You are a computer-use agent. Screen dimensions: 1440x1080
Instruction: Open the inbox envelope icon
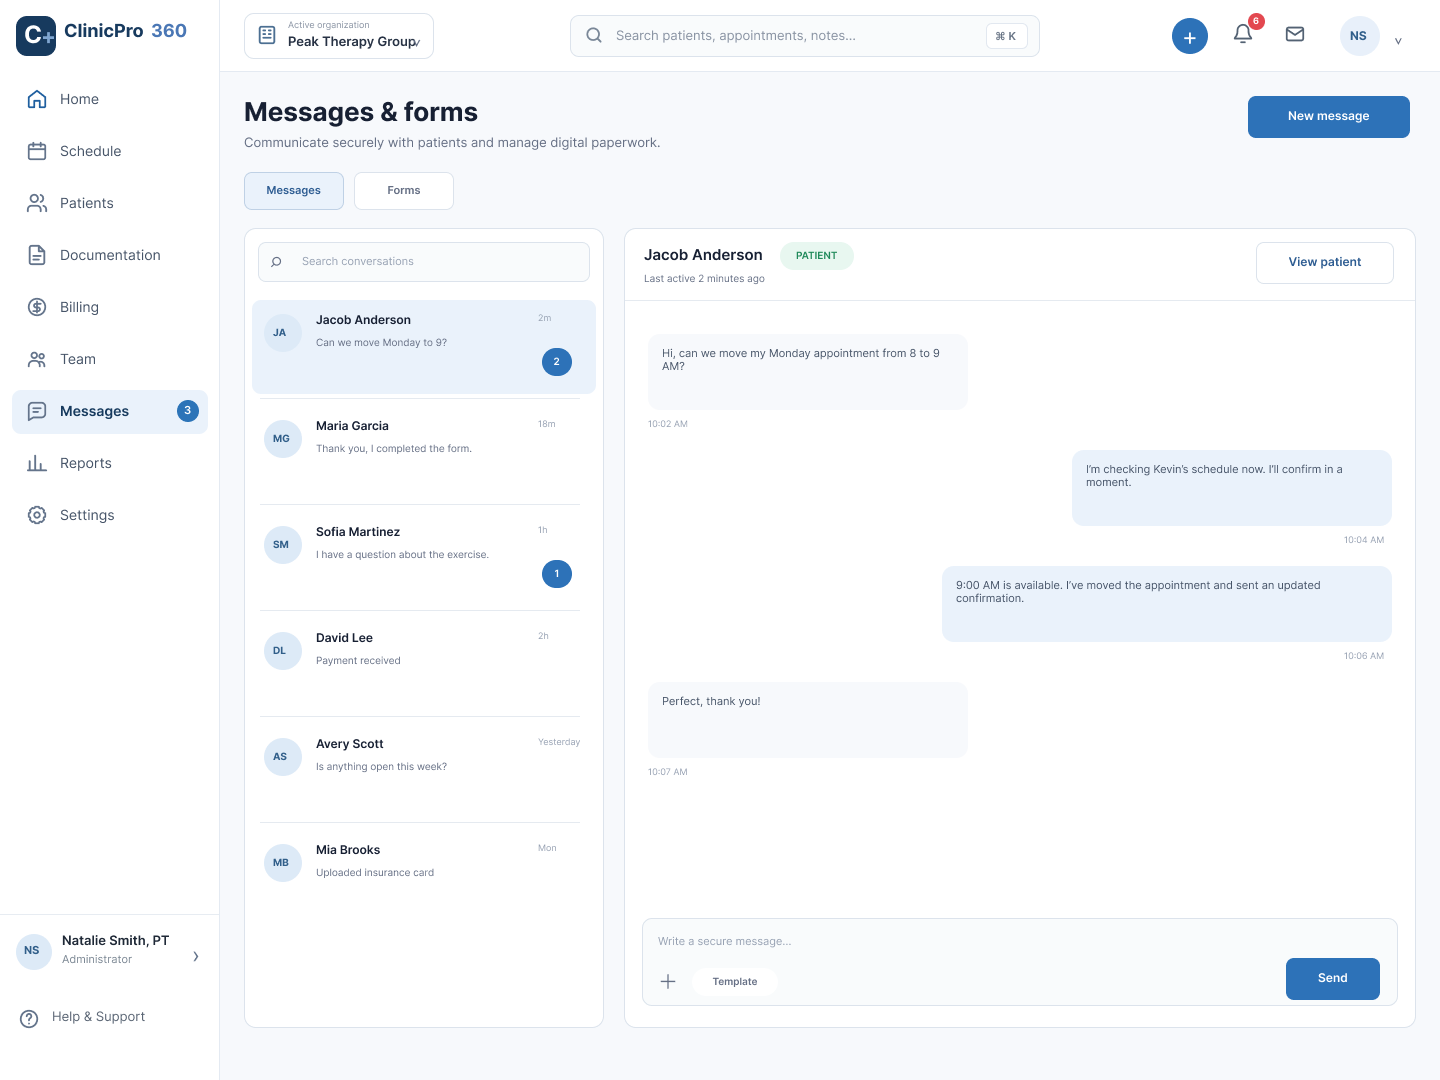pyautogui.click(x=1295, y=34)
